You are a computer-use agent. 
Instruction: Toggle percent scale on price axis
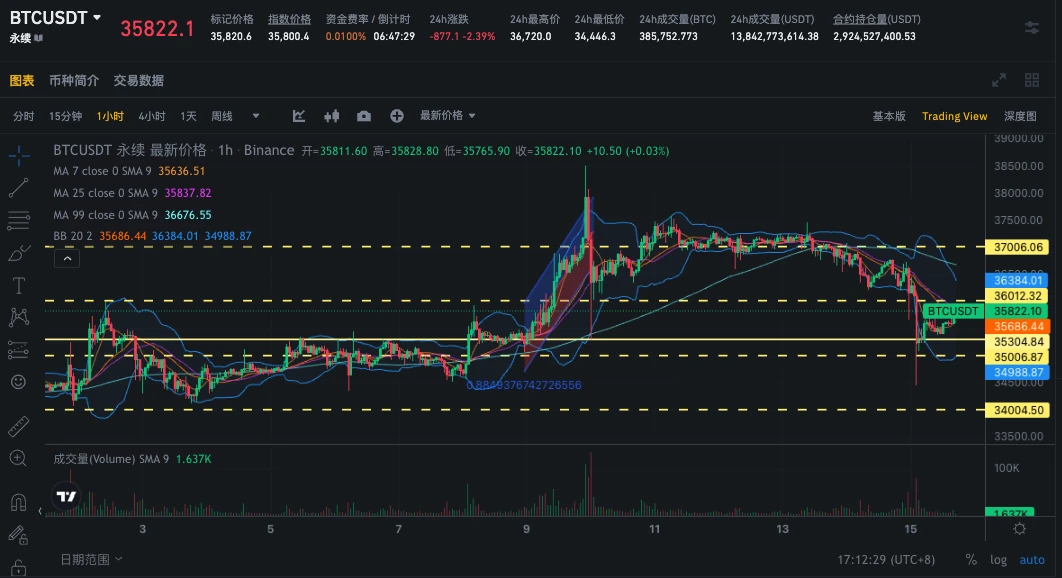tap(971, 560)
